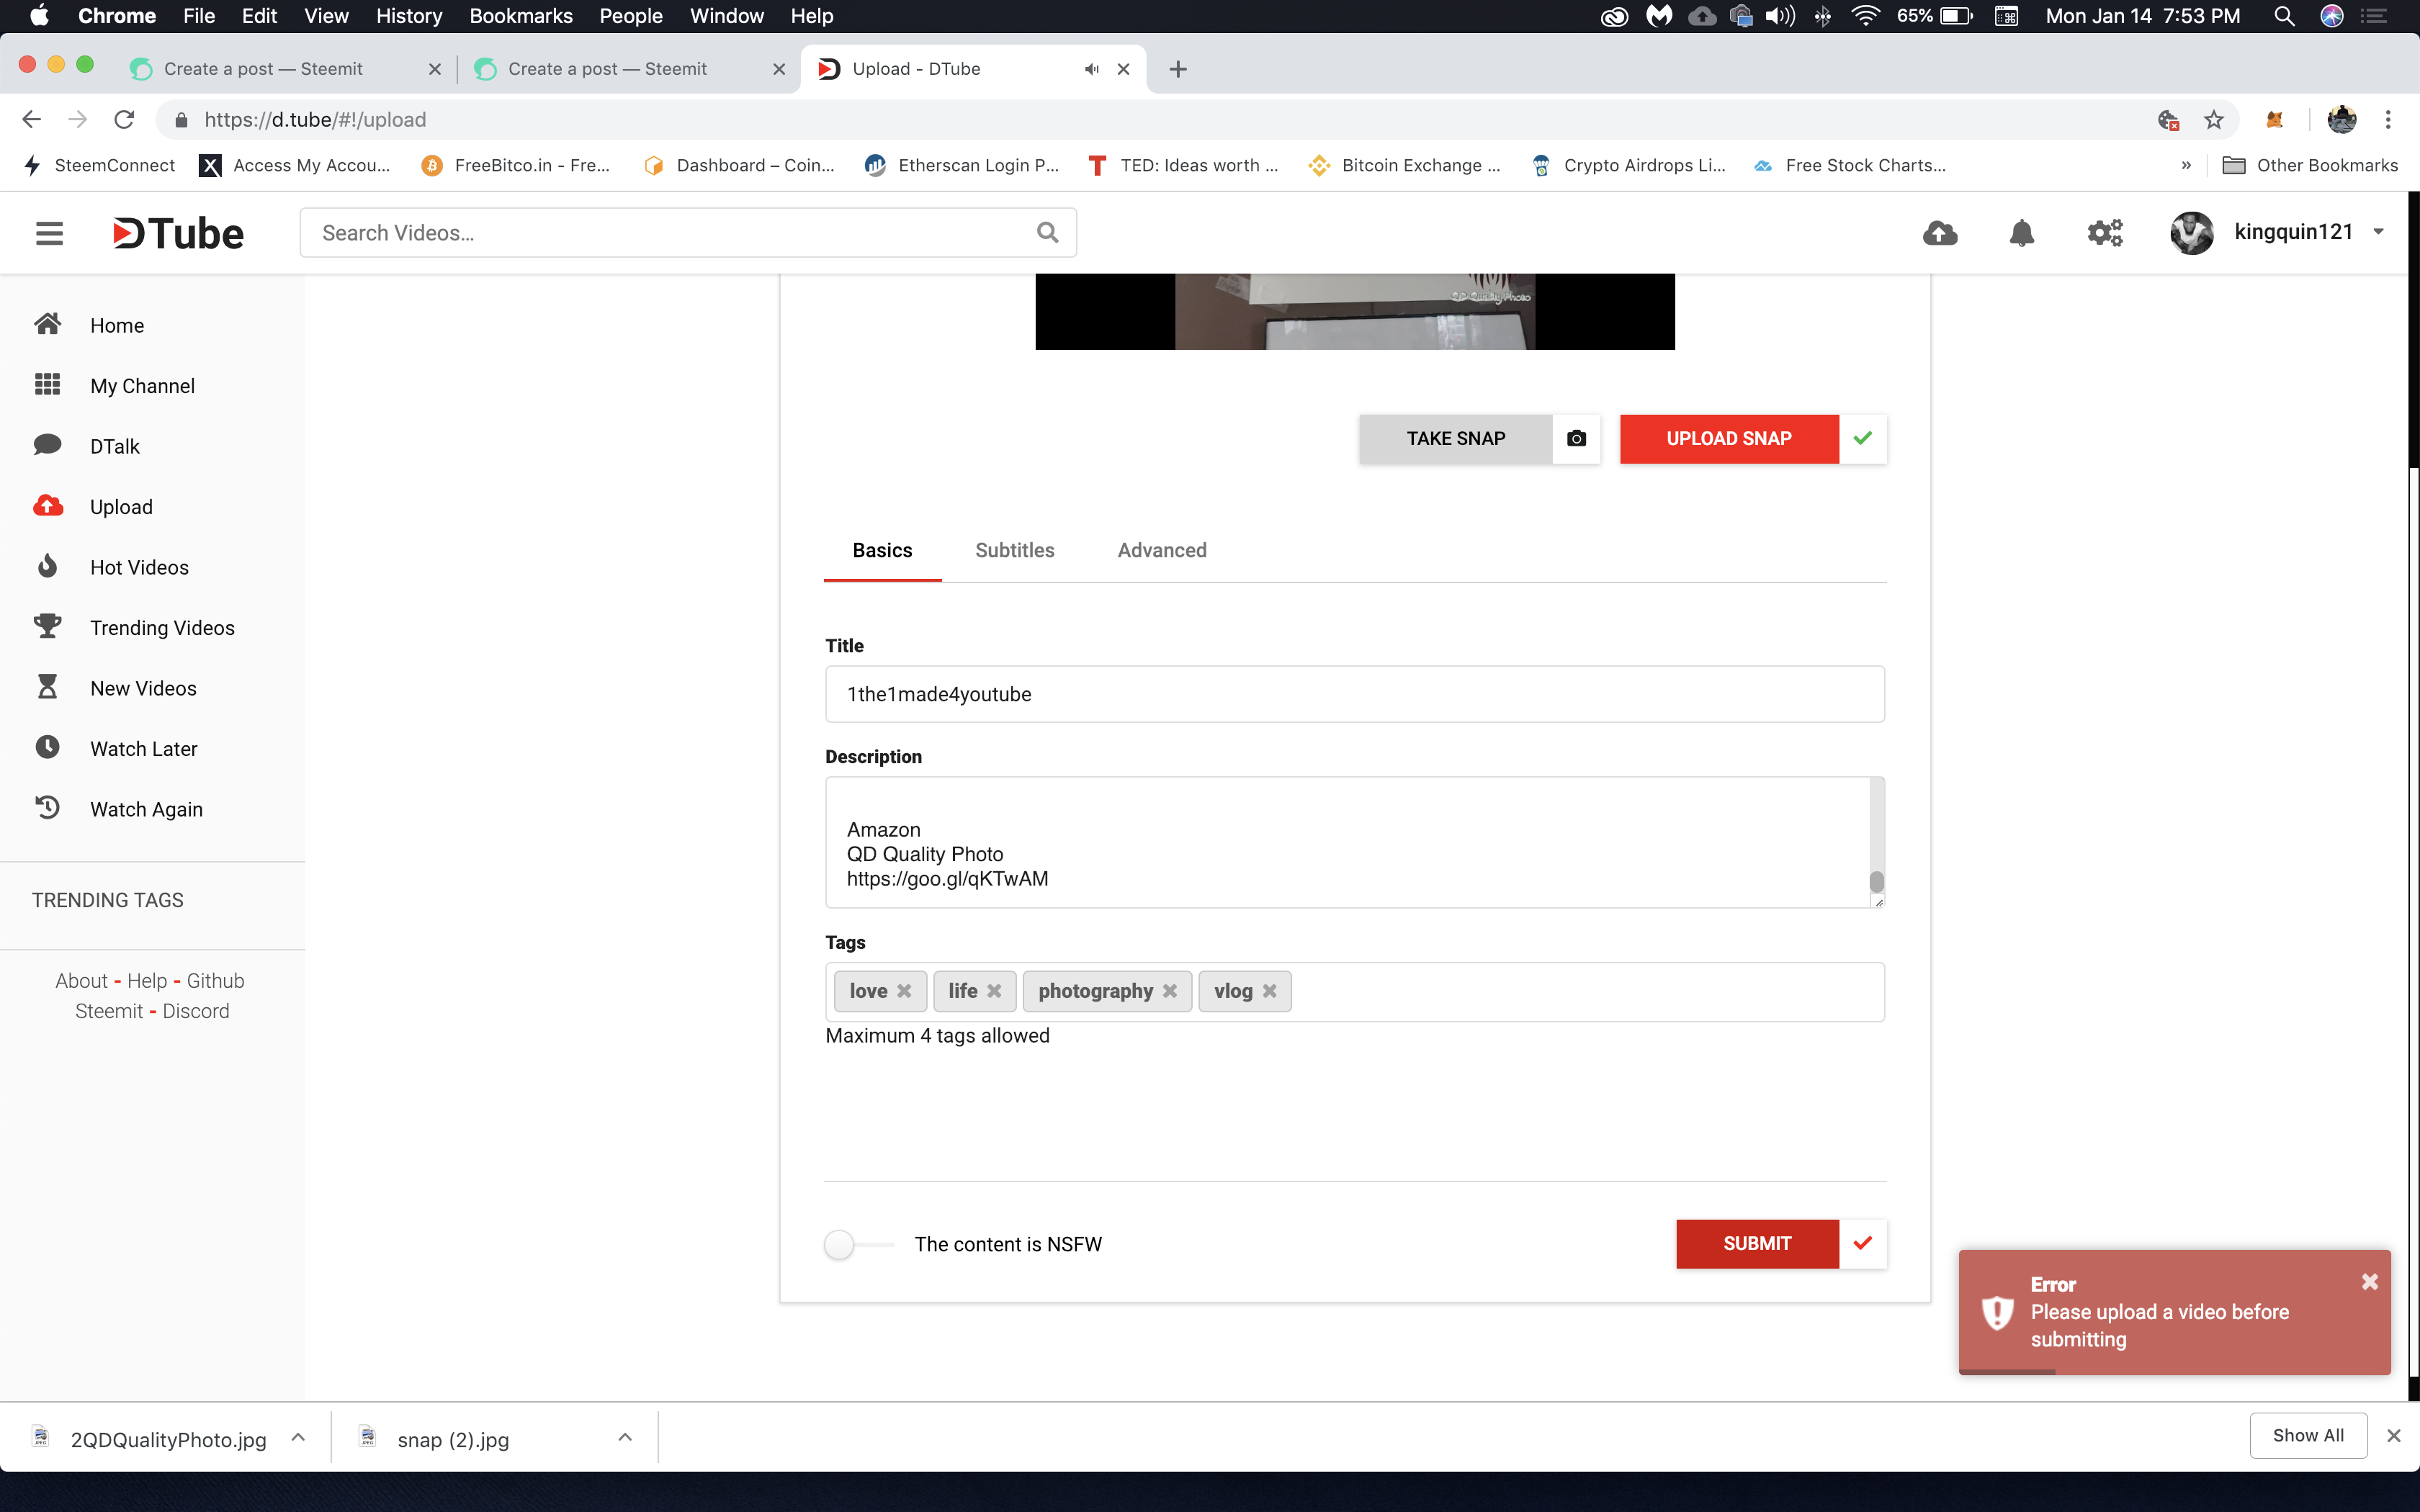Open the snap (2).jpg download menu arrow
The height and width of the screenshot is (1512, 2420).
point(625,1438)
